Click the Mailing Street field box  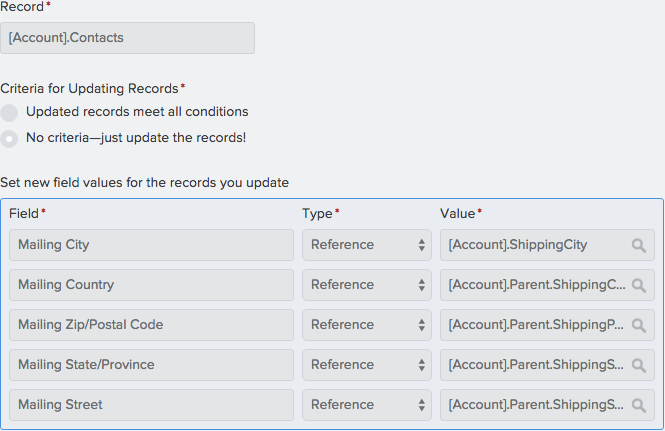(151, 405)
